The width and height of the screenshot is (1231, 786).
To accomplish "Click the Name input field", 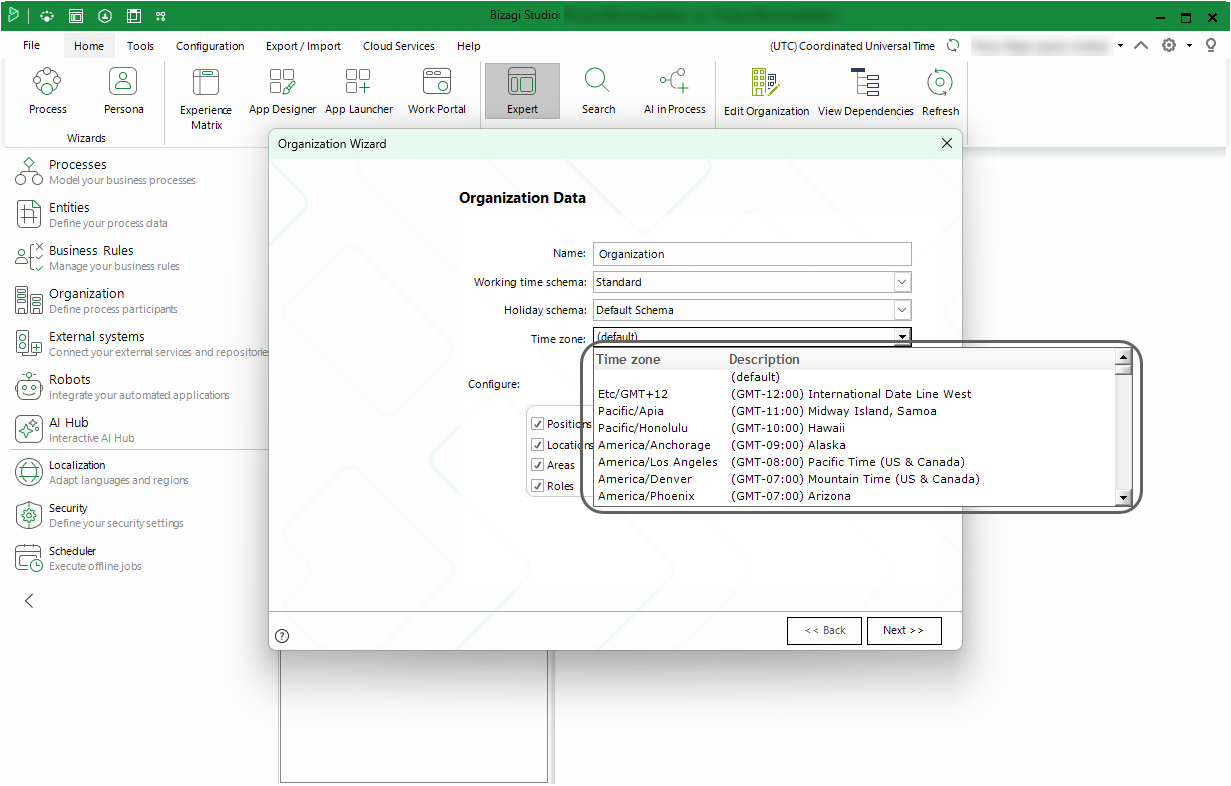I will coord(752,254).
